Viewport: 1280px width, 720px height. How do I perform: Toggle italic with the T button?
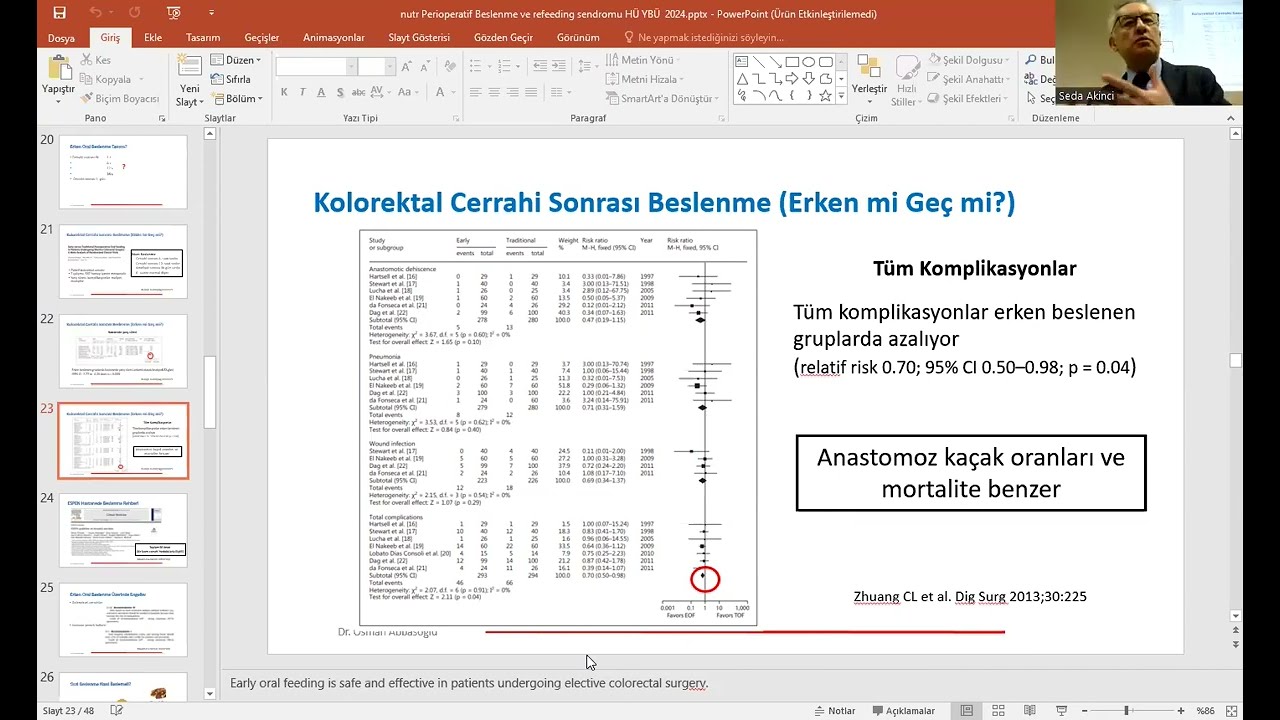pyautogui.click(x=302, y=92)
